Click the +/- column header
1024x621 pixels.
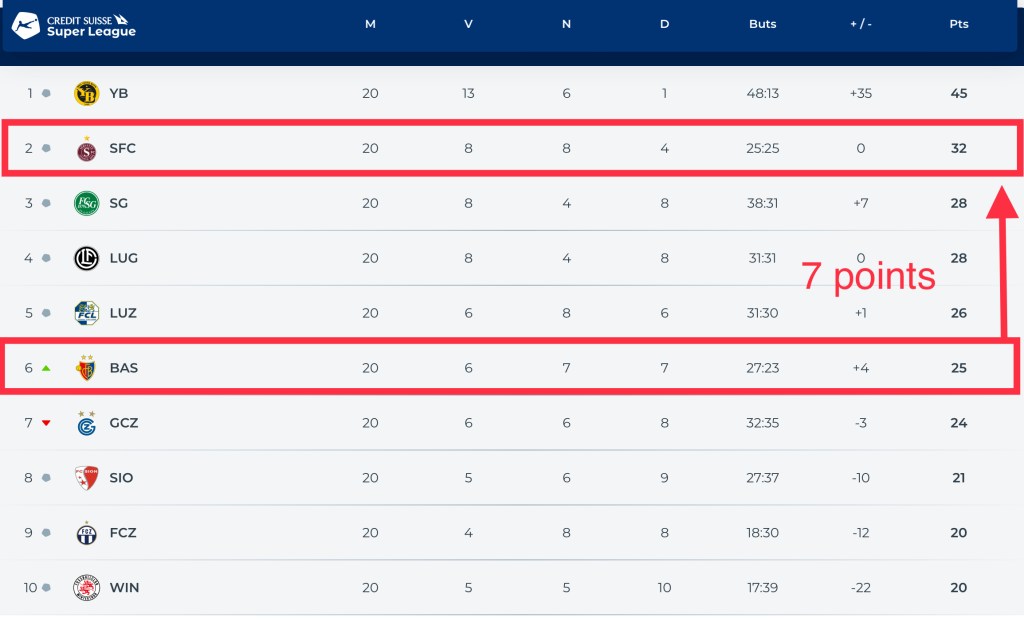860,24
